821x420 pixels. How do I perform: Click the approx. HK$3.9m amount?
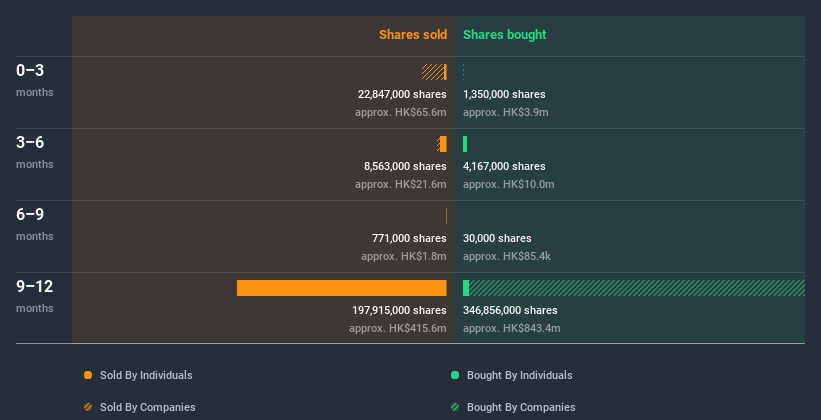click(506, 112)
